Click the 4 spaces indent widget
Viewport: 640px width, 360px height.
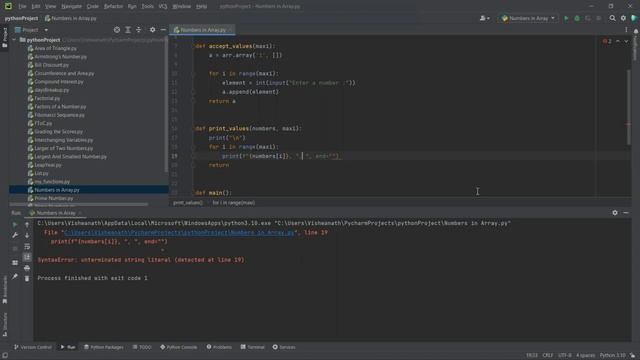pyautogui.click(x=585, y=355)
